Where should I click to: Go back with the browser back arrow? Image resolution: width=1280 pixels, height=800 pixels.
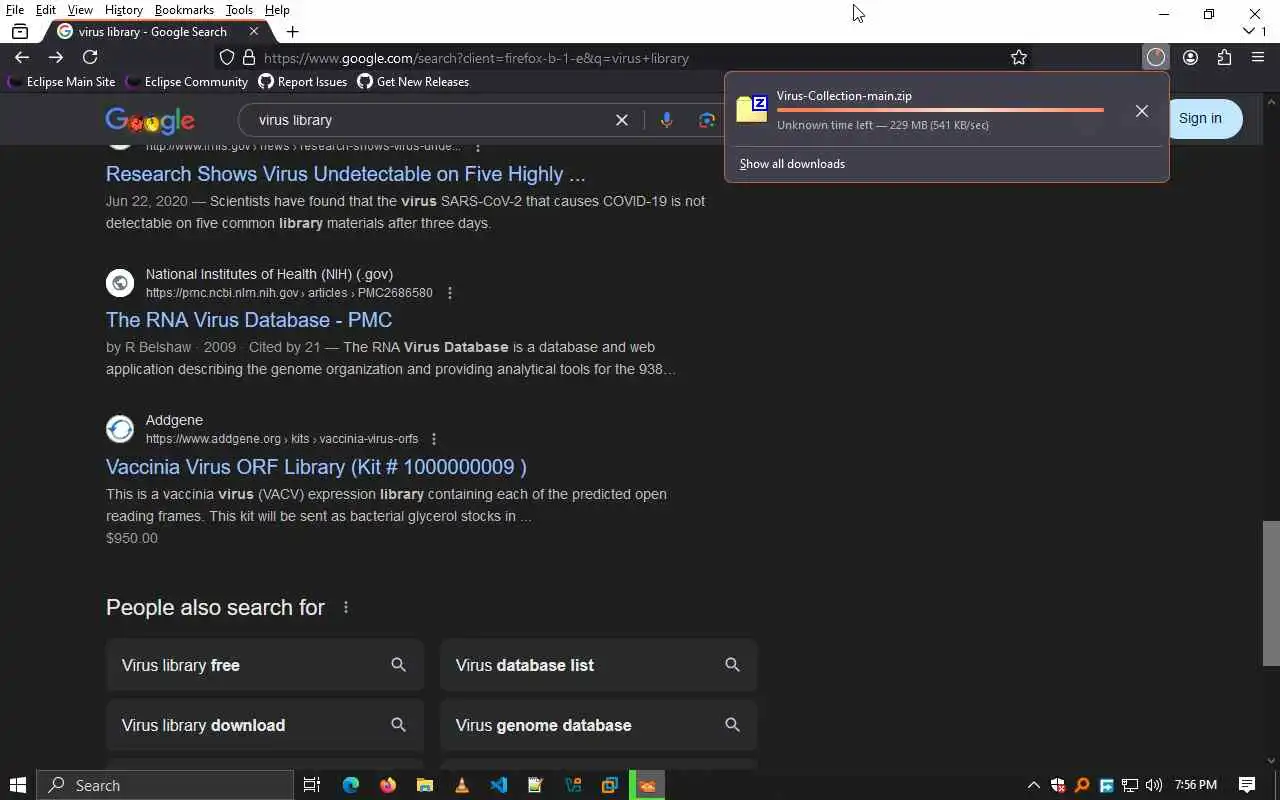pyautogui.click(x=22, y=57)
